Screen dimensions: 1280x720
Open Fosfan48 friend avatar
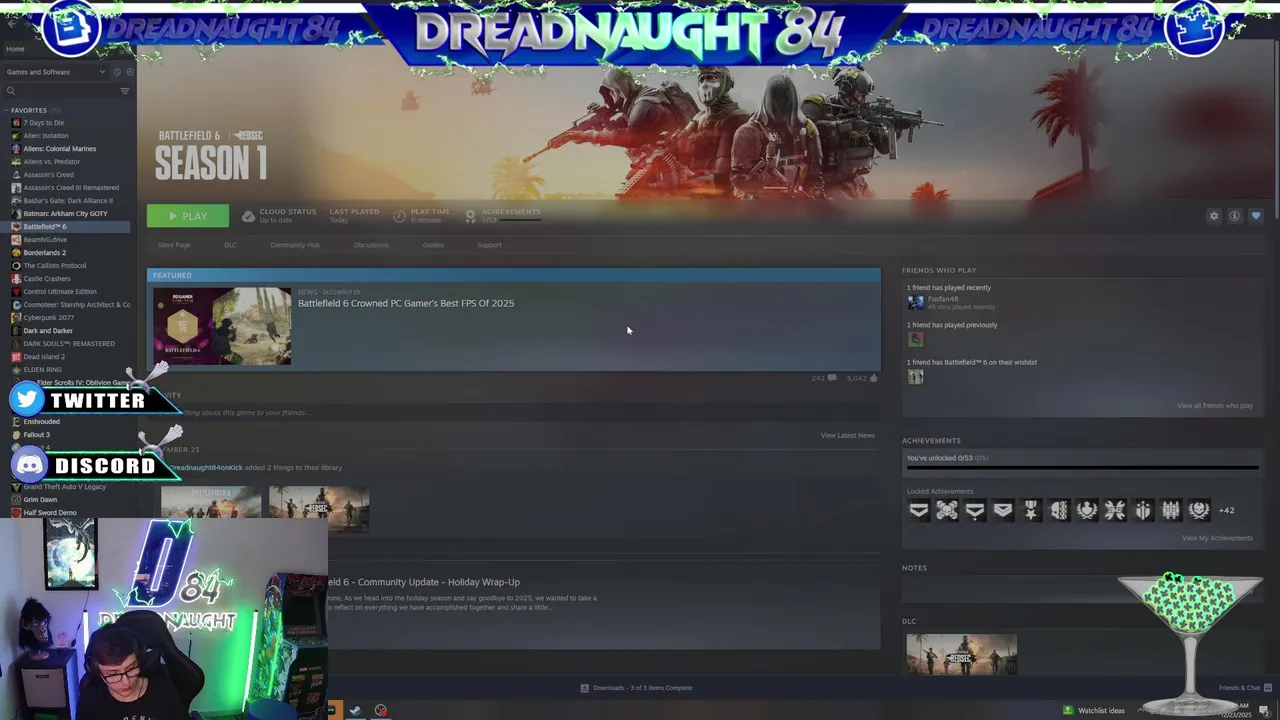tap(915, 302)
